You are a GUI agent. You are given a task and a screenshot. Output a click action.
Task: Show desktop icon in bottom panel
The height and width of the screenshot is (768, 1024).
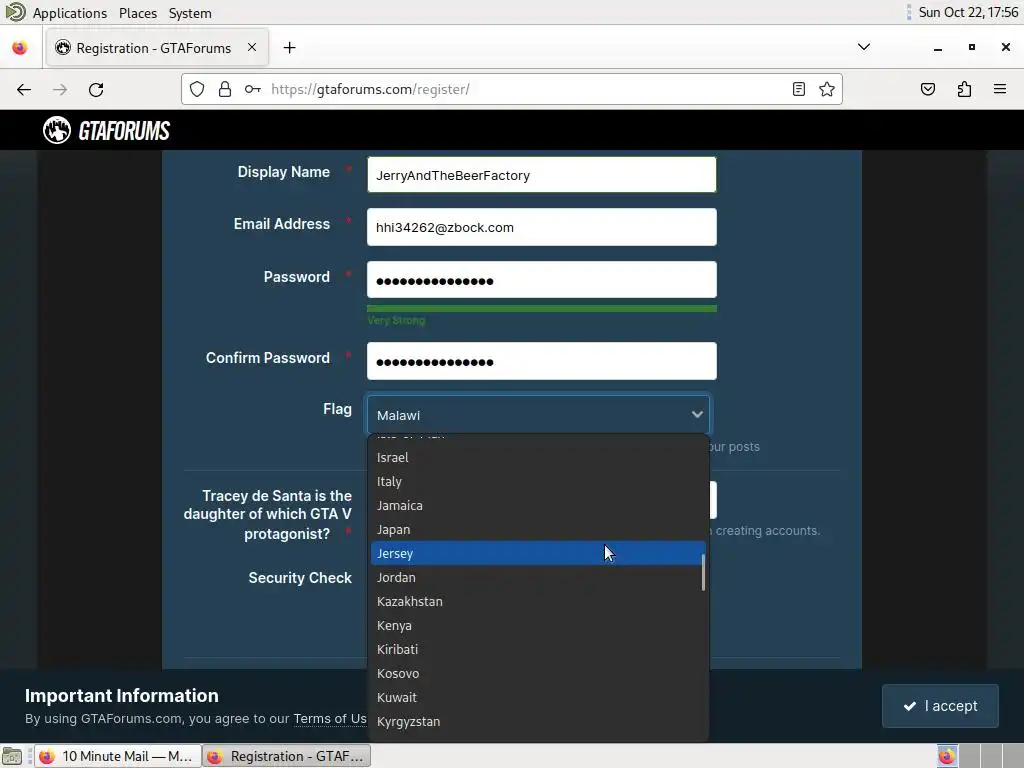point(12,756)
